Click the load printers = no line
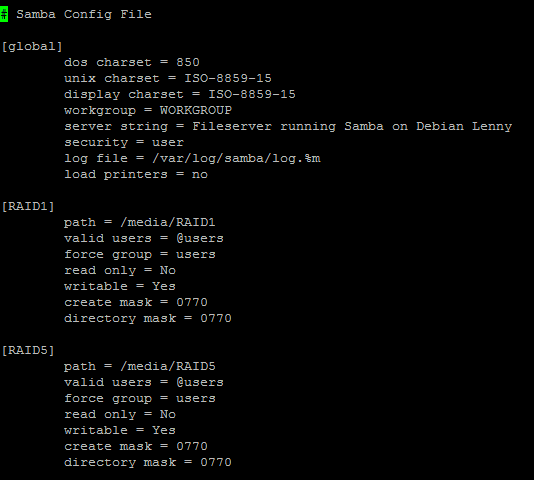Screen dimensions: 534x480 click(136, 174)
